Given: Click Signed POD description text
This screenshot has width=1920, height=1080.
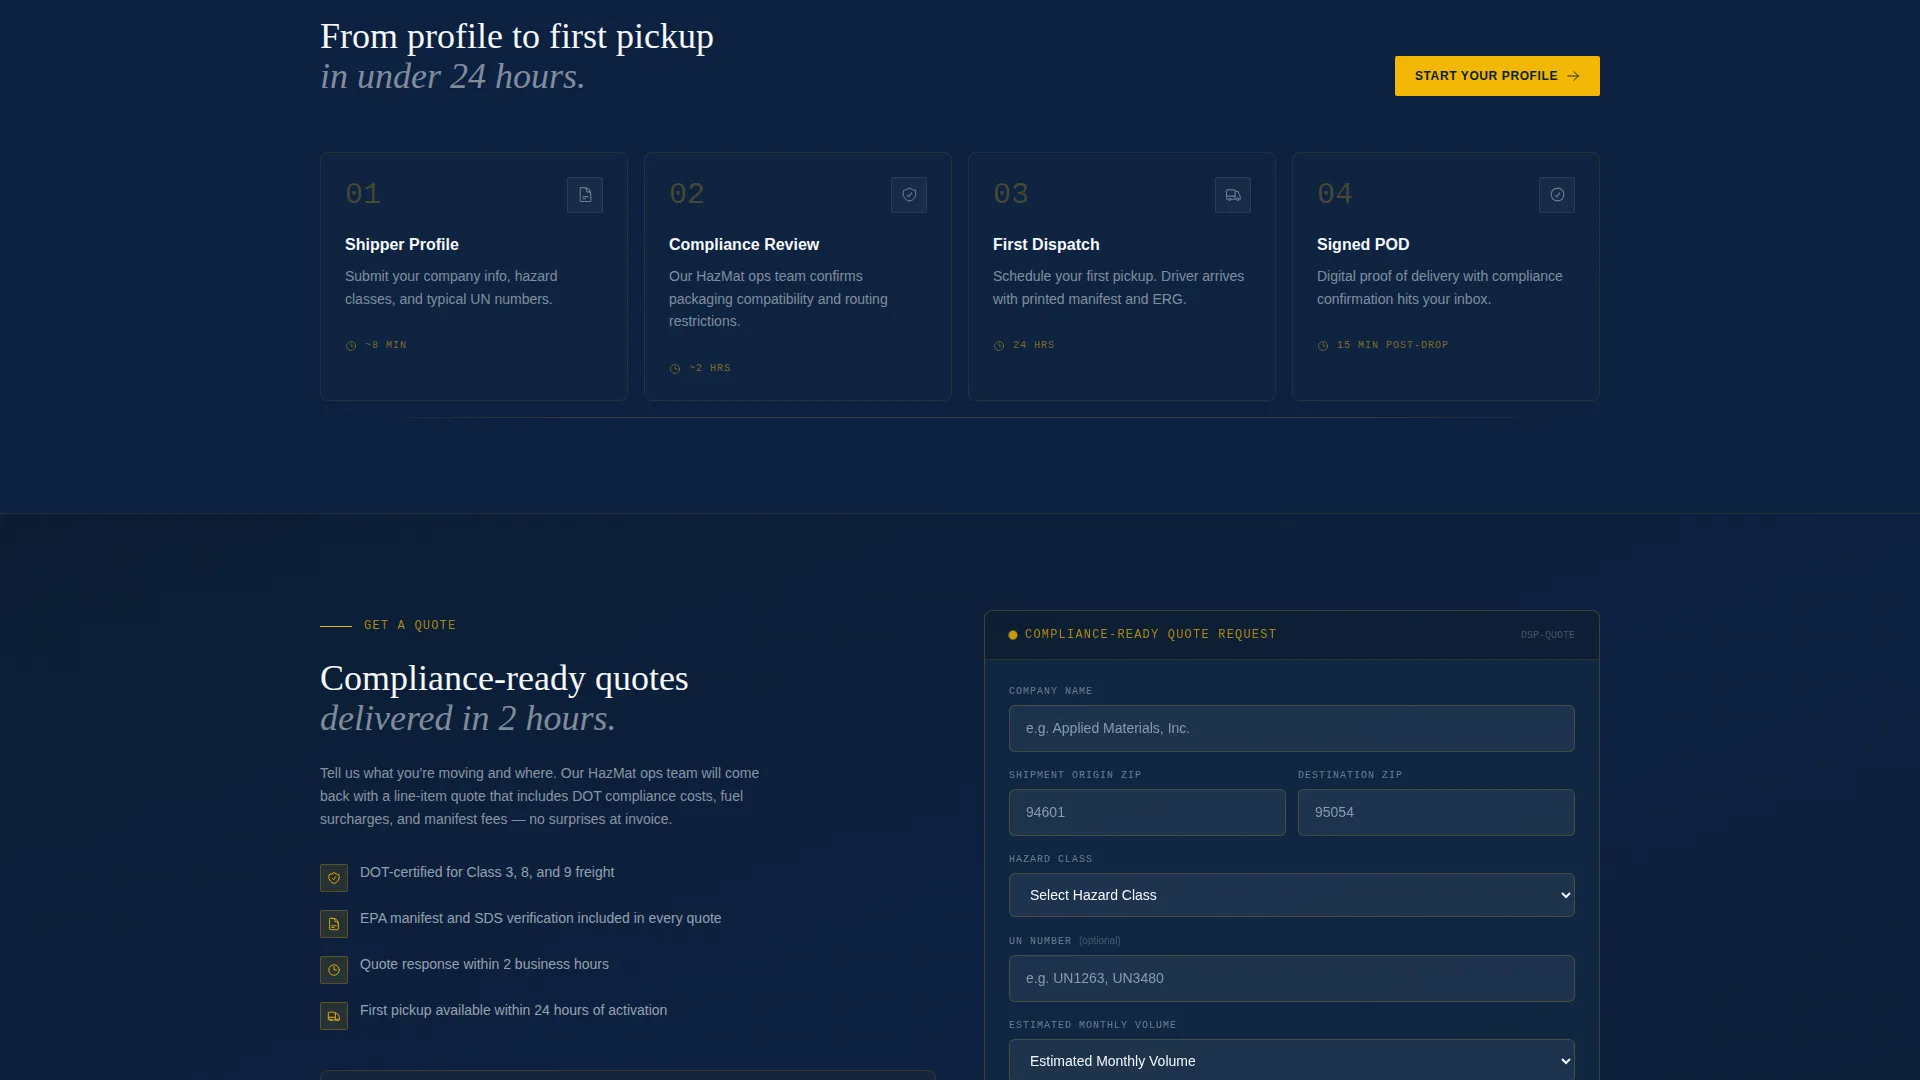Looking at the screenshot, I should pyautogui.click(x=1439, y=288).
